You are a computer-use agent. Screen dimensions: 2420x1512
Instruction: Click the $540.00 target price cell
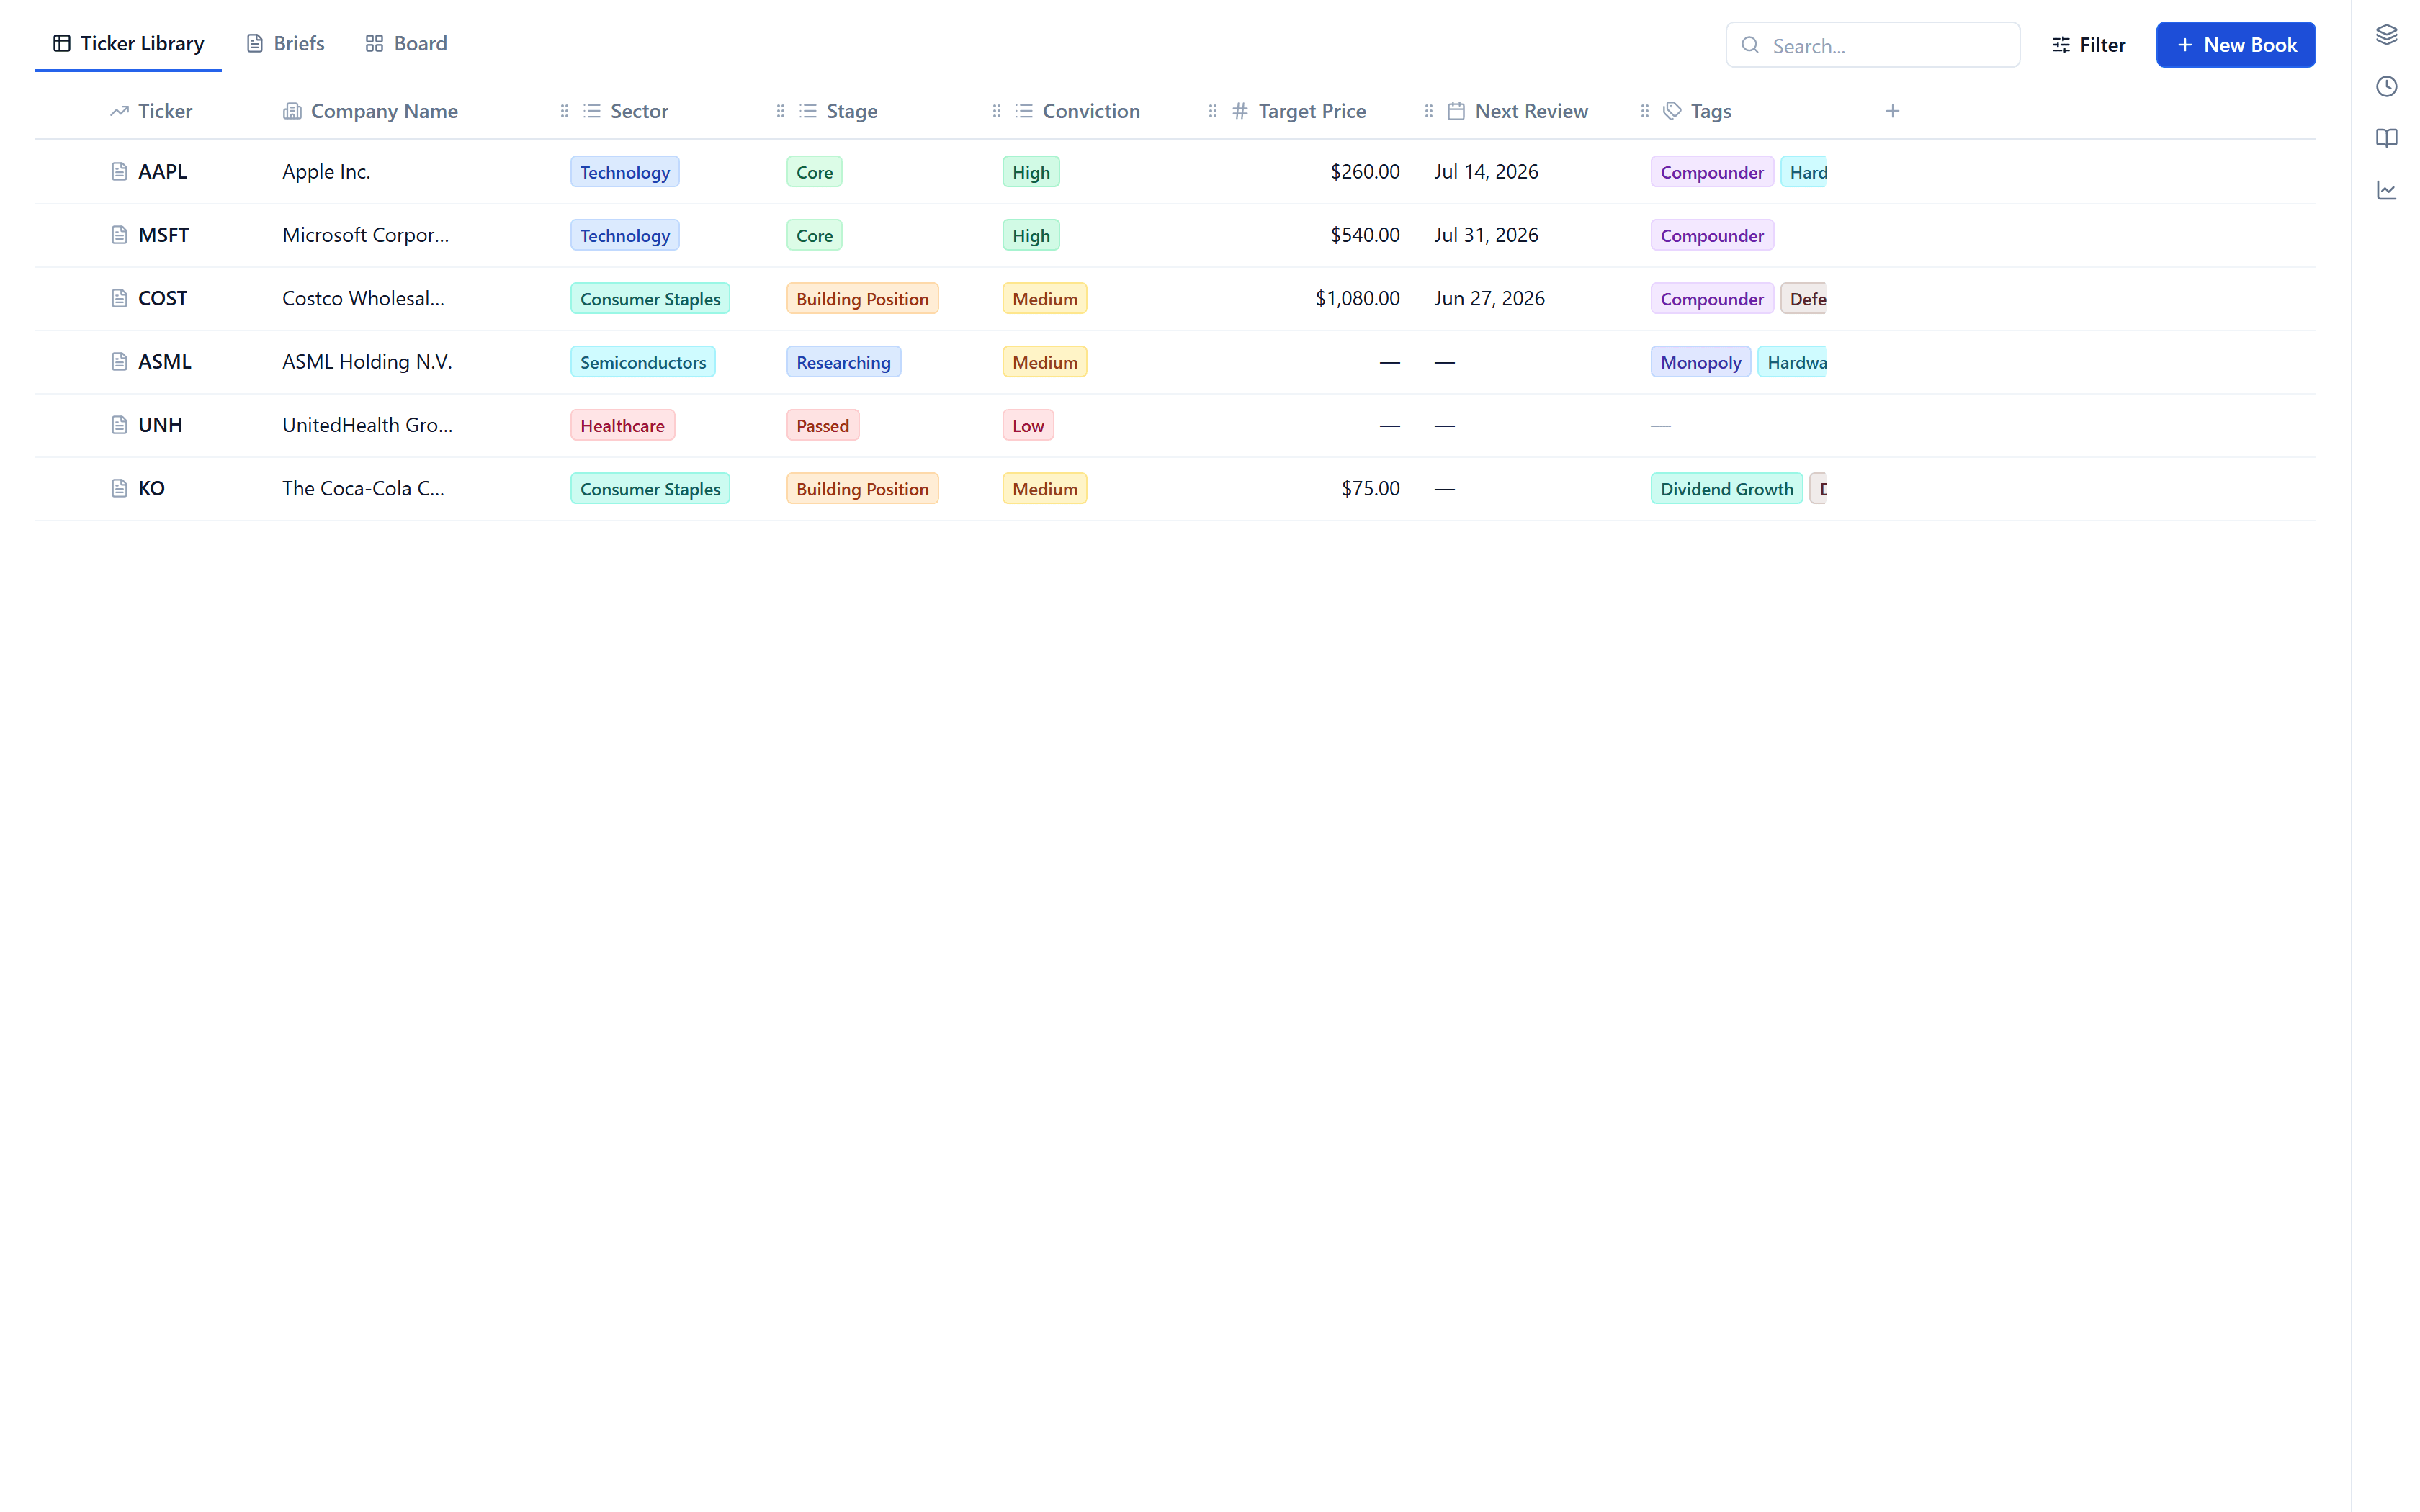click(x=1364, y=235)
